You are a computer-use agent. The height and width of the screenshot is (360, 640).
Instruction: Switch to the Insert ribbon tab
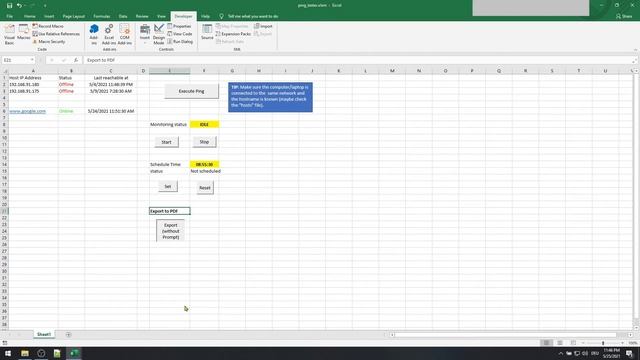tap(49, 16)
